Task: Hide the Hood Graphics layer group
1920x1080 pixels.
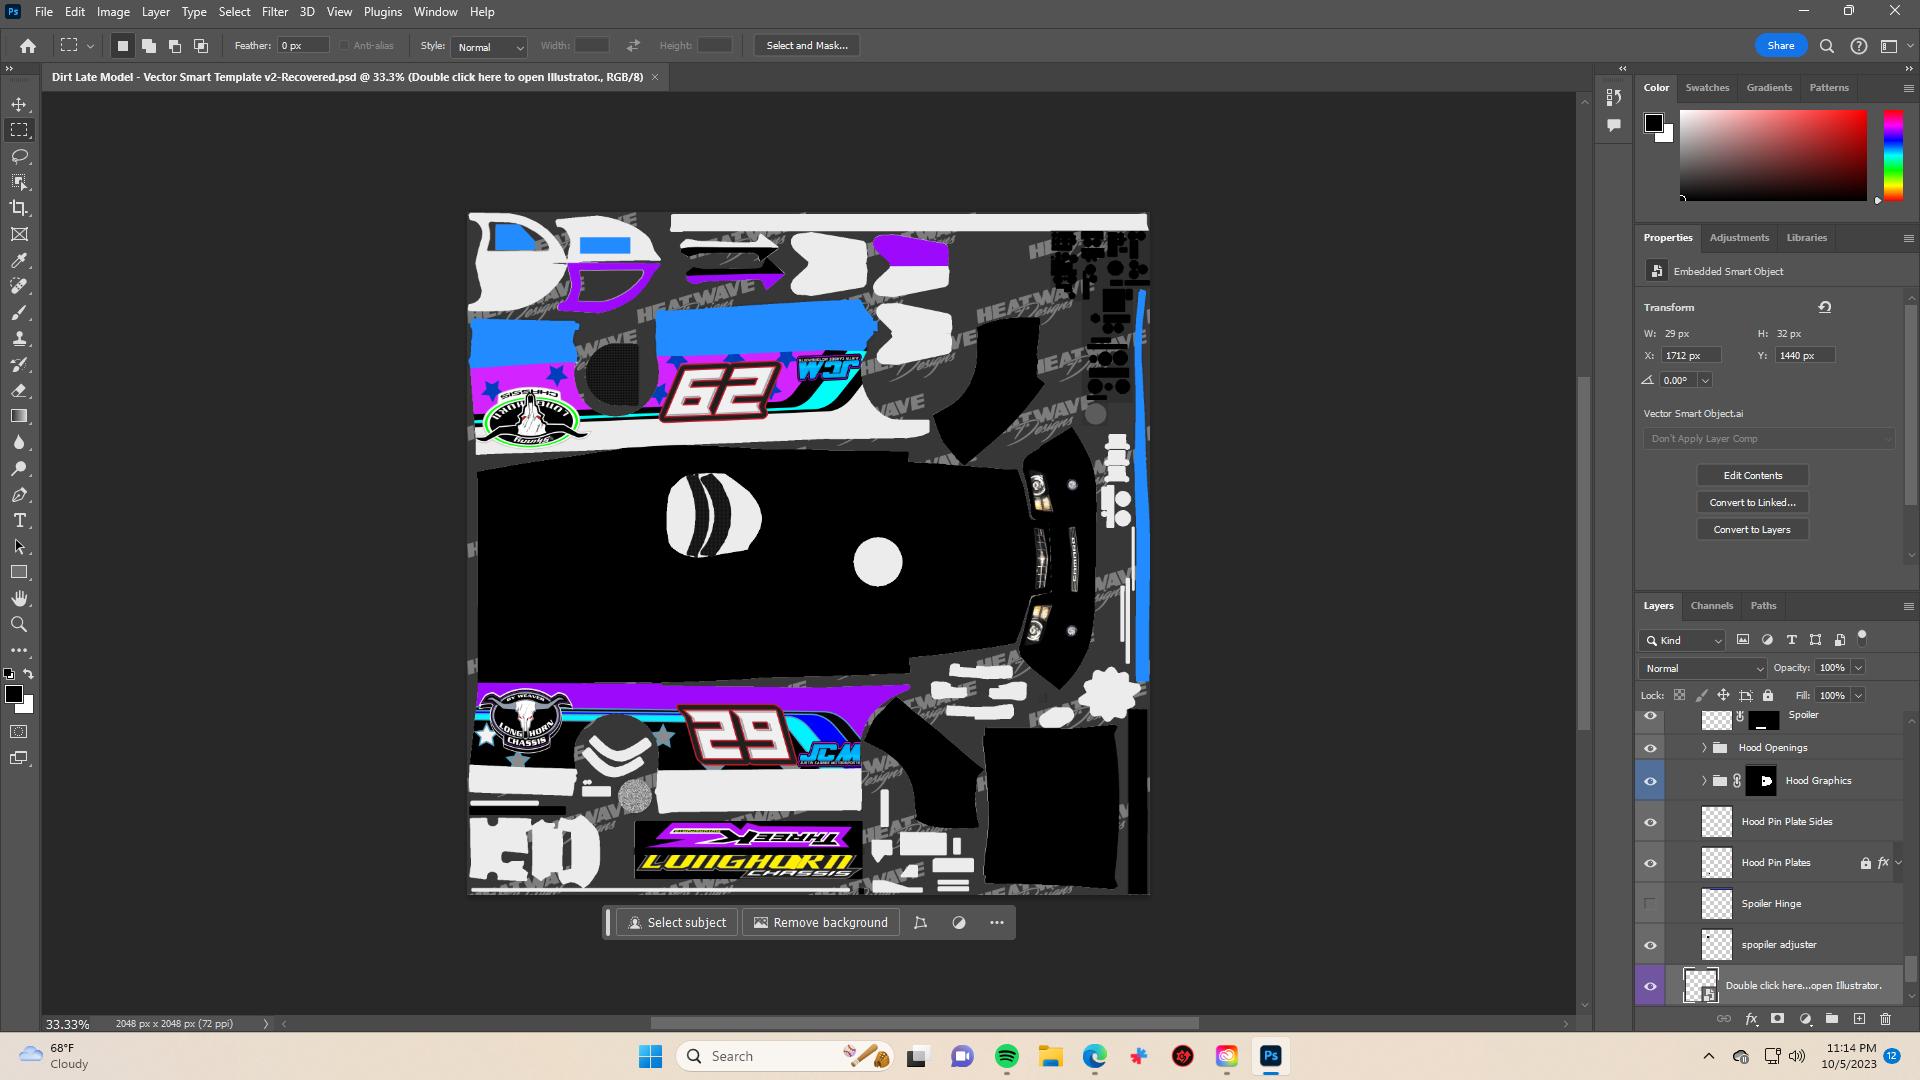Action: pyautogui.click(x=1650, y=781)
